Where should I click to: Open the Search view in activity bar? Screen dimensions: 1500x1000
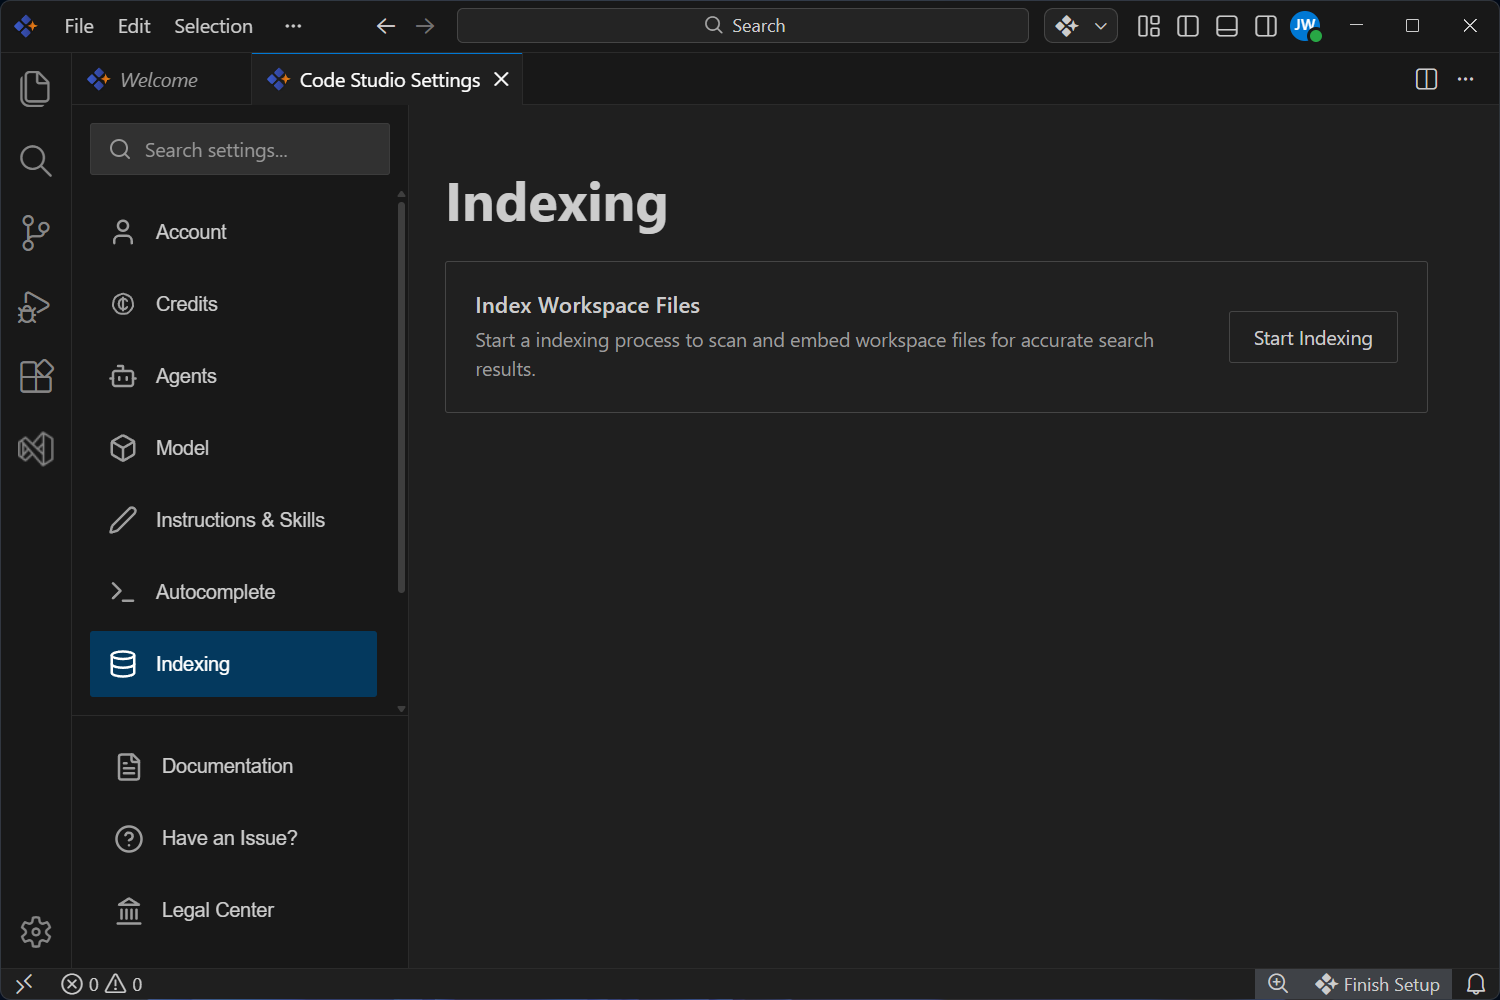pos(36,160)
